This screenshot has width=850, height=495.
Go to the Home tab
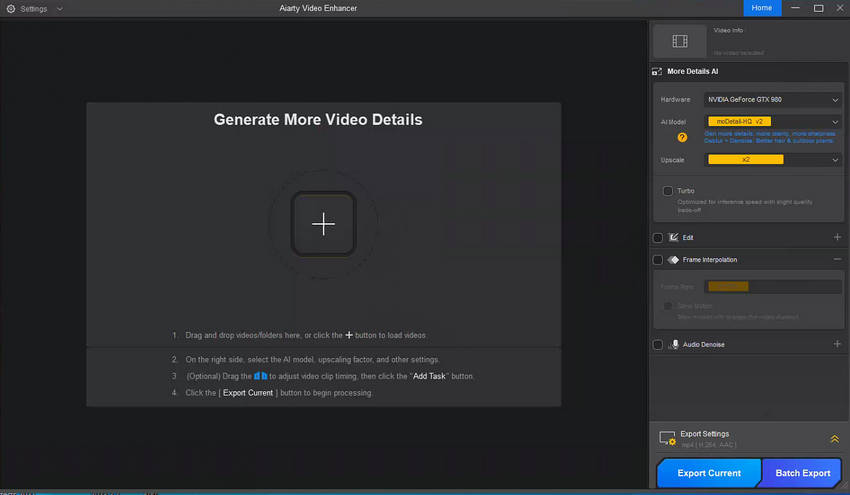point(762,8)
